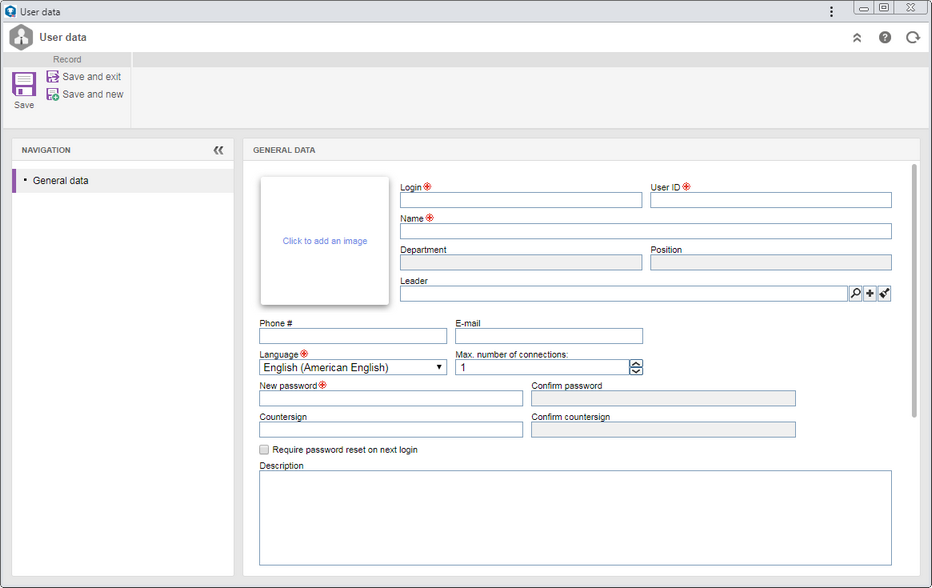The image size is (932, 588).
Task: Click the Description text area
Action: pyautogui.click(x=575, y=518)
